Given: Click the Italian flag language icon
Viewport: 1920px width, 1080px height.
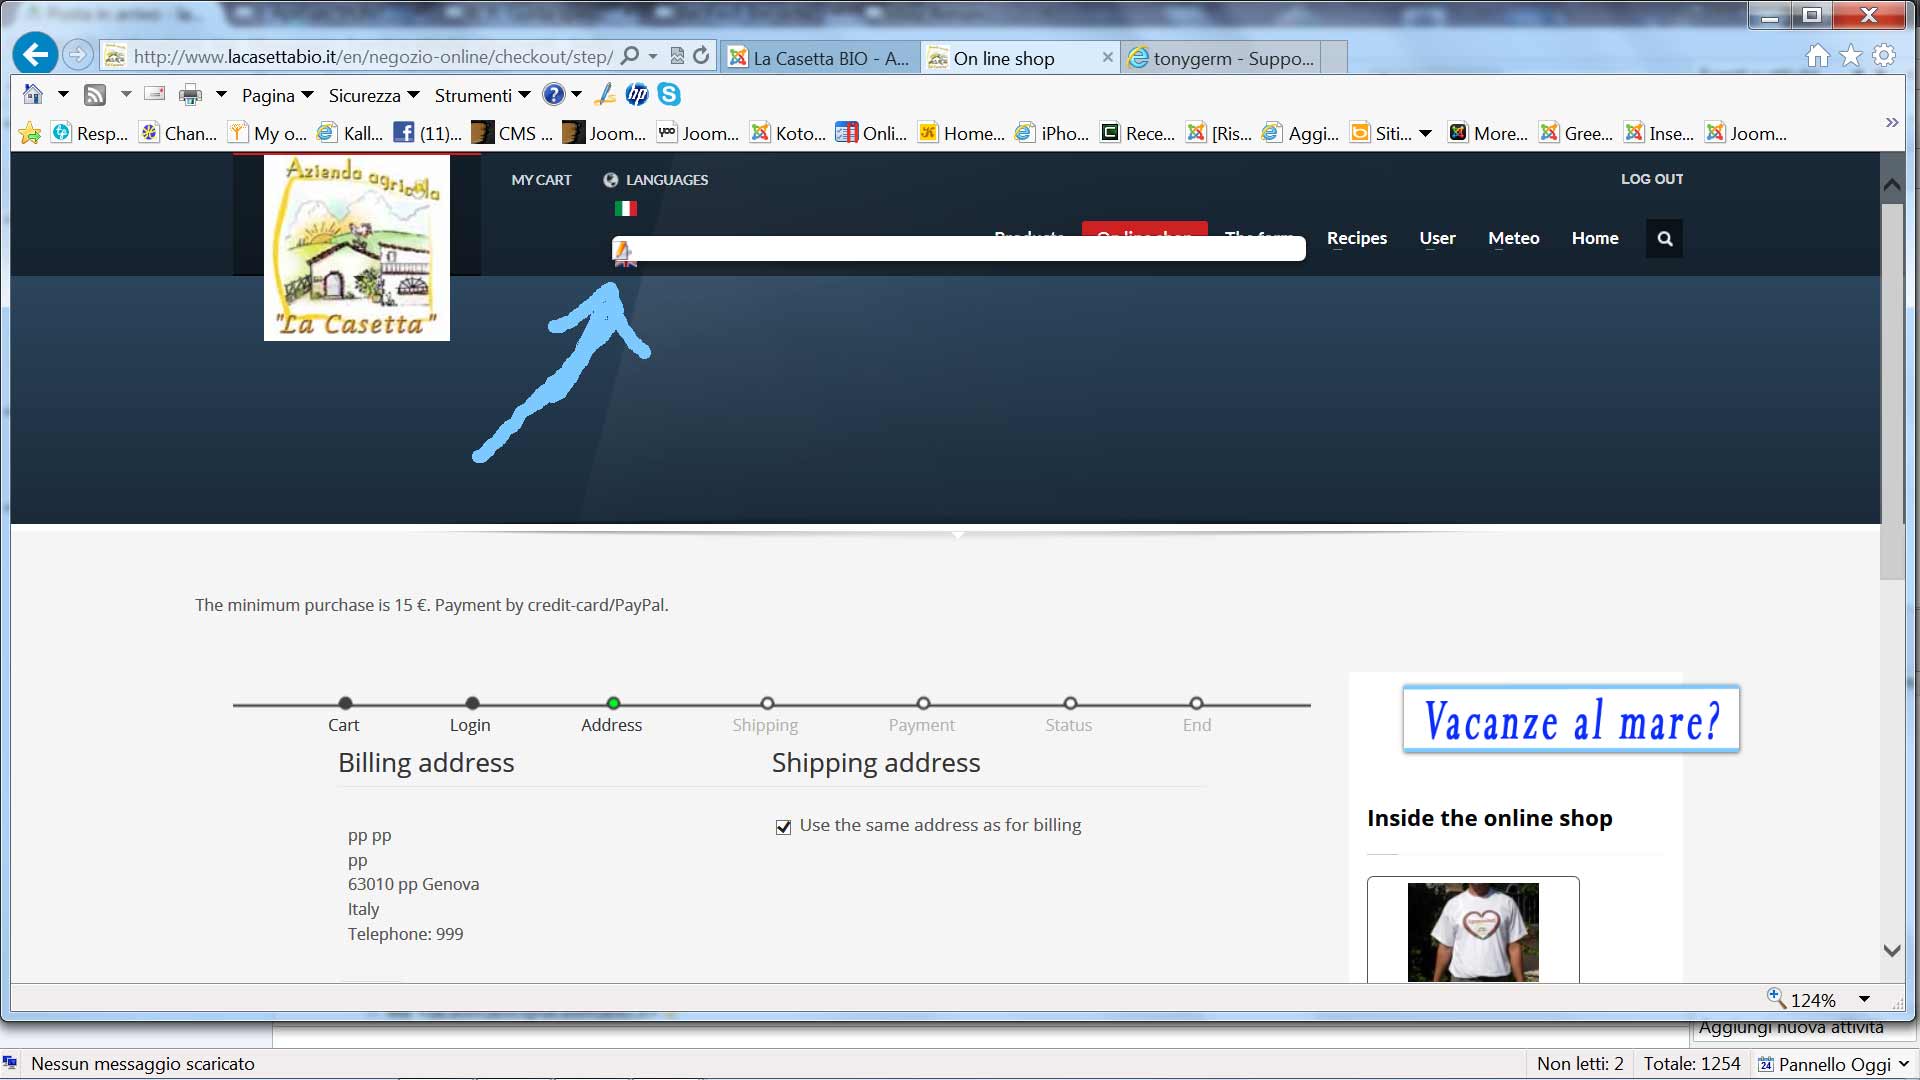Looking at the screenshot, I should [626, 208].
